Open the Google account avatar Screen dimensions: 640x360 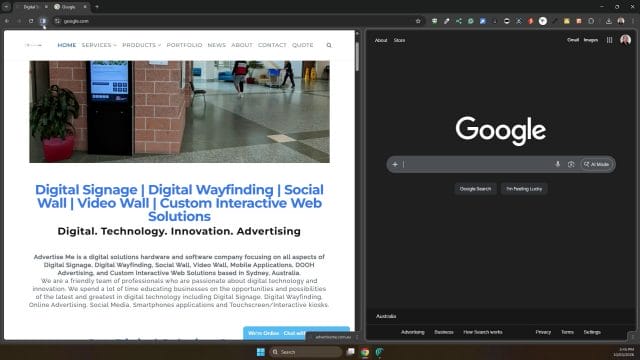point(625,40)
